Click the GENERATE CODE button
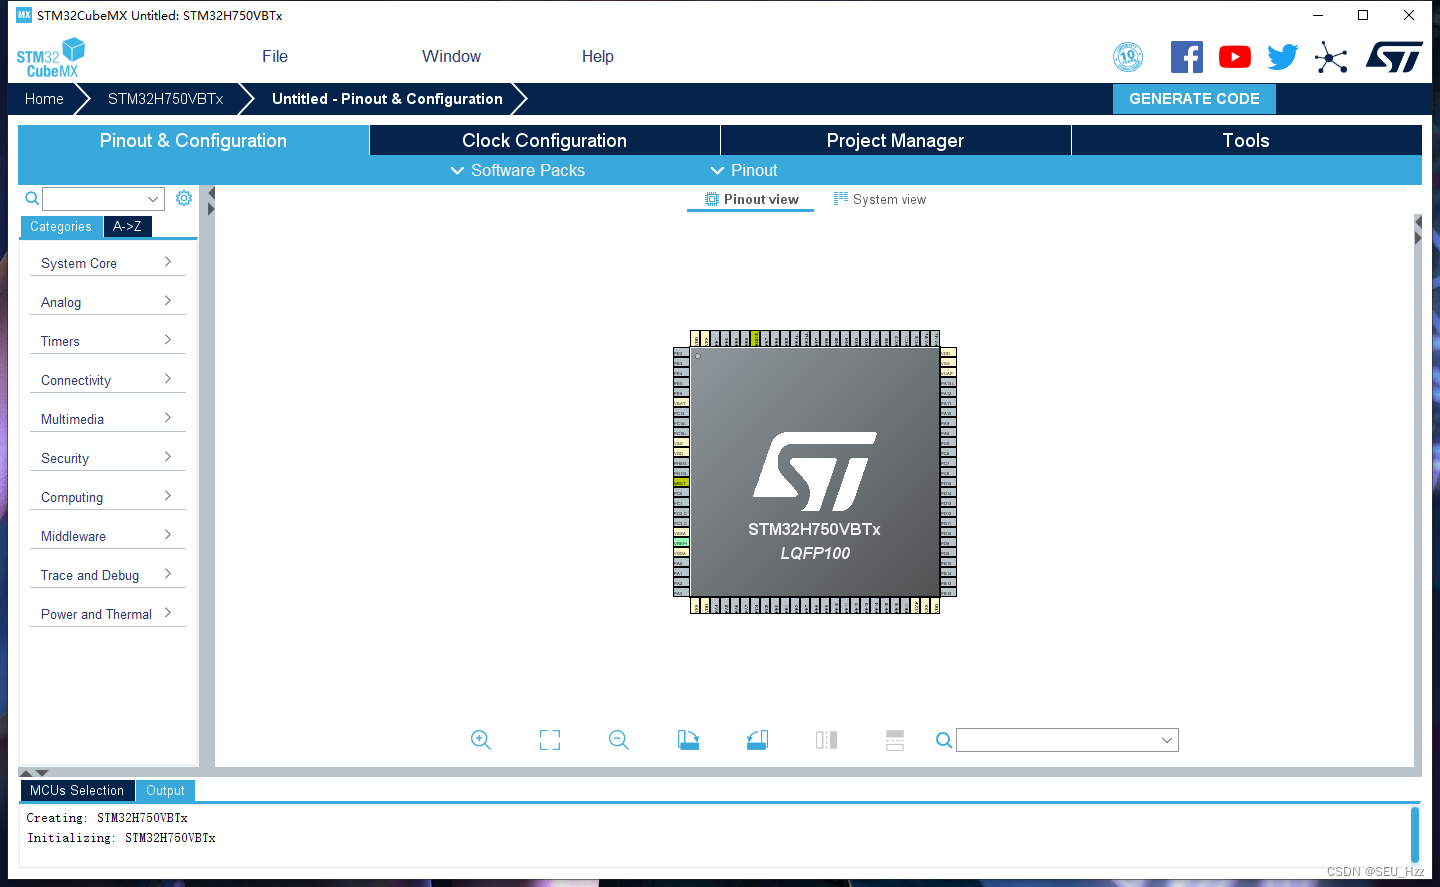This screenshot has width=1440, height=887. point(1194,98)
